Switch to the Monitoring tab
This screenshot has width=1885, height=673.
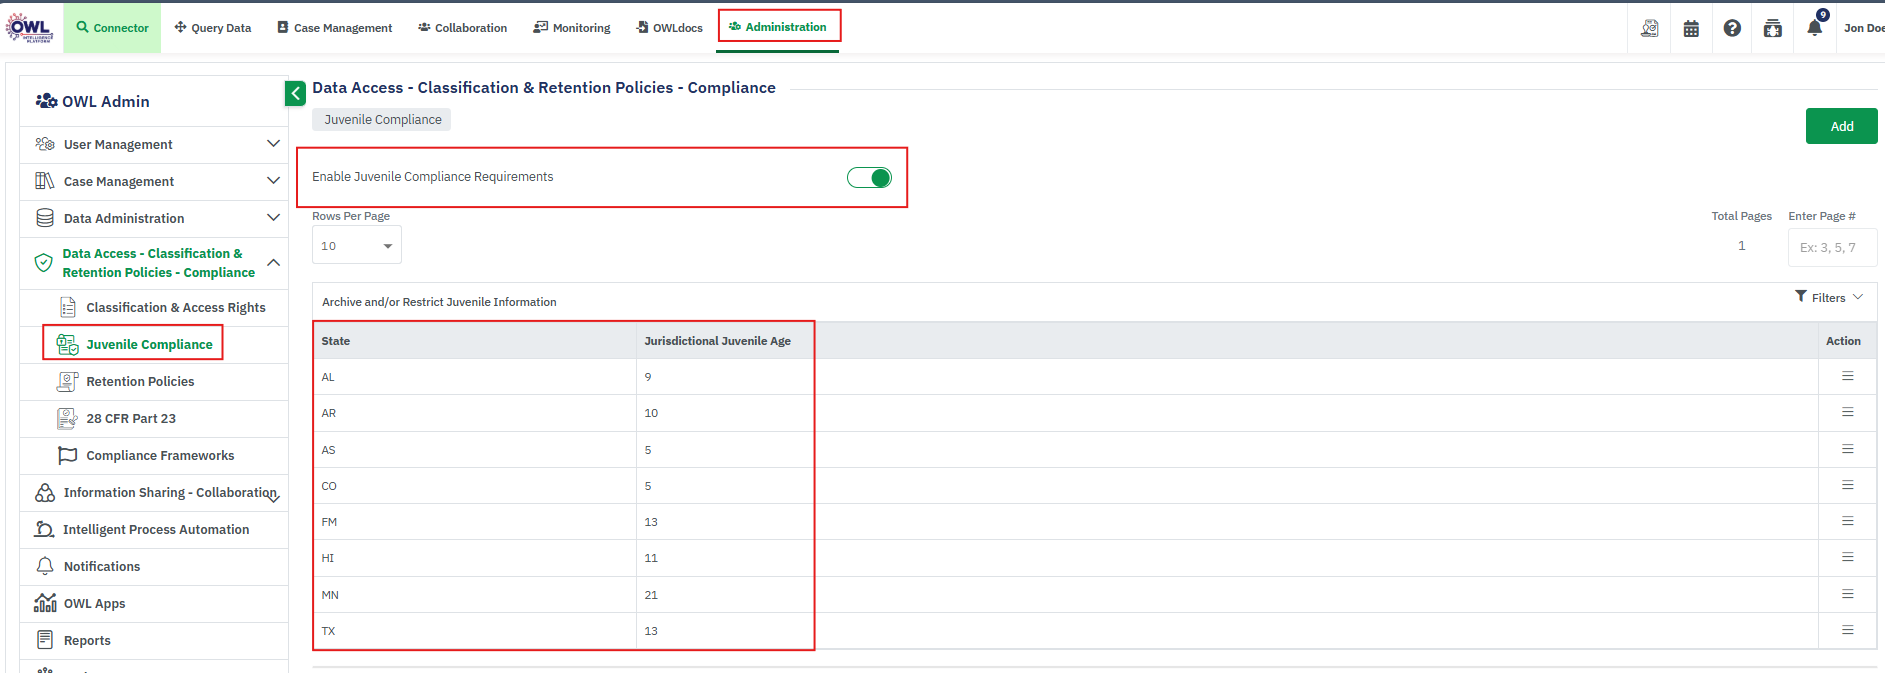point(572,28)
